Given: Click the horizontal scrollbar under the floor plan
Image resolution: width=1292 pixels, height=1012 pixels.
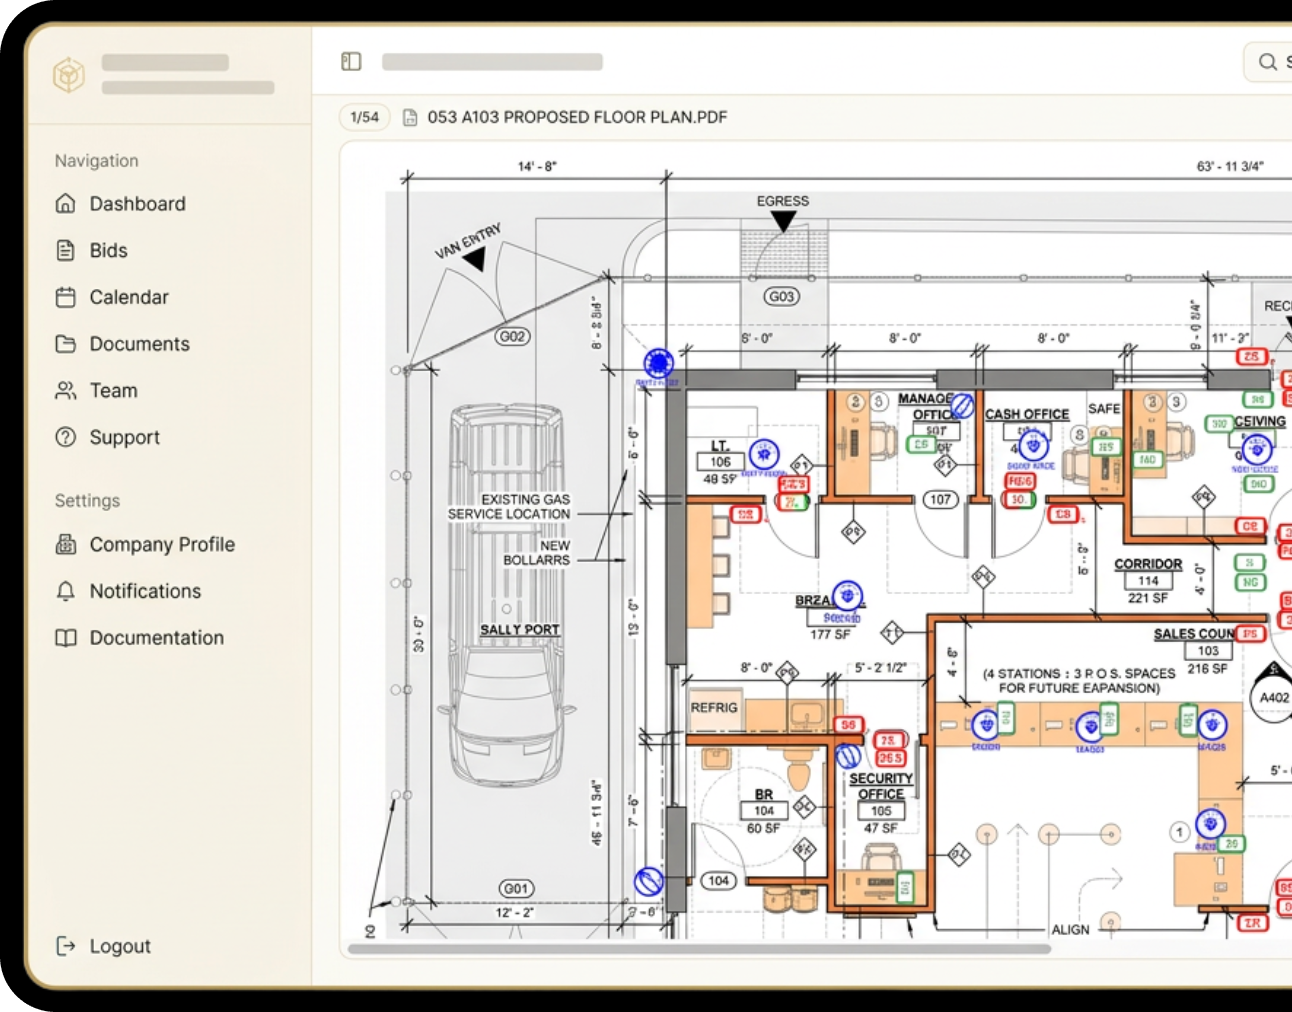Looking at the screenshot, I should (x=699, y=949).
